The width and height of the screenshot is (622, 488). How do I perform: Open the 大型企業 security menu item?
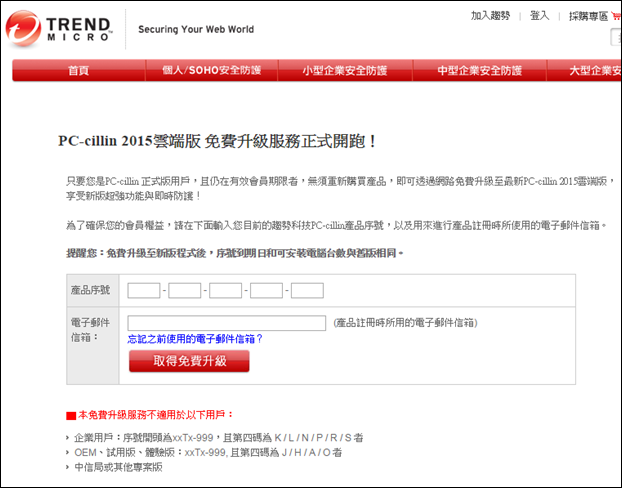point(584,71)
